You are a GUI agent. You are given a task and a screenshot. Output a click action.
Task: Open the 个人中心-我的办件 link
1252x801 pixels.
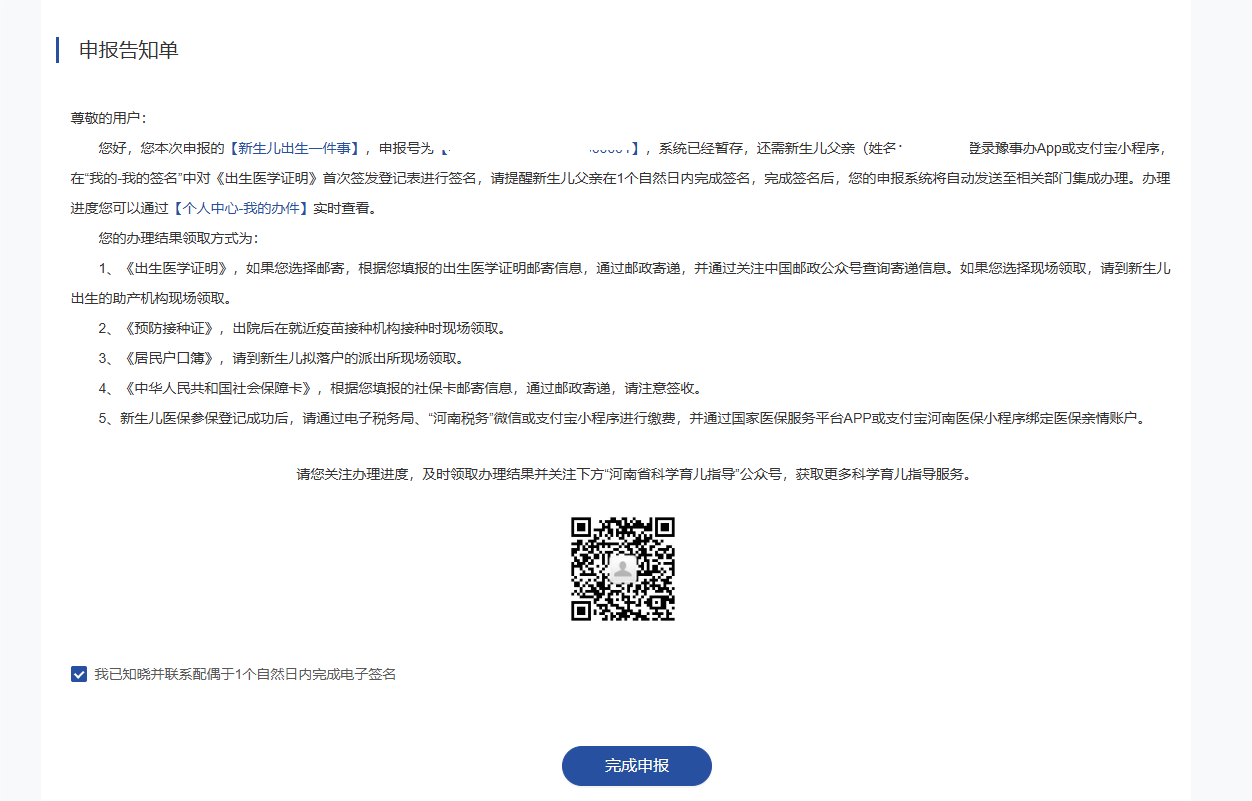(238, 209)
